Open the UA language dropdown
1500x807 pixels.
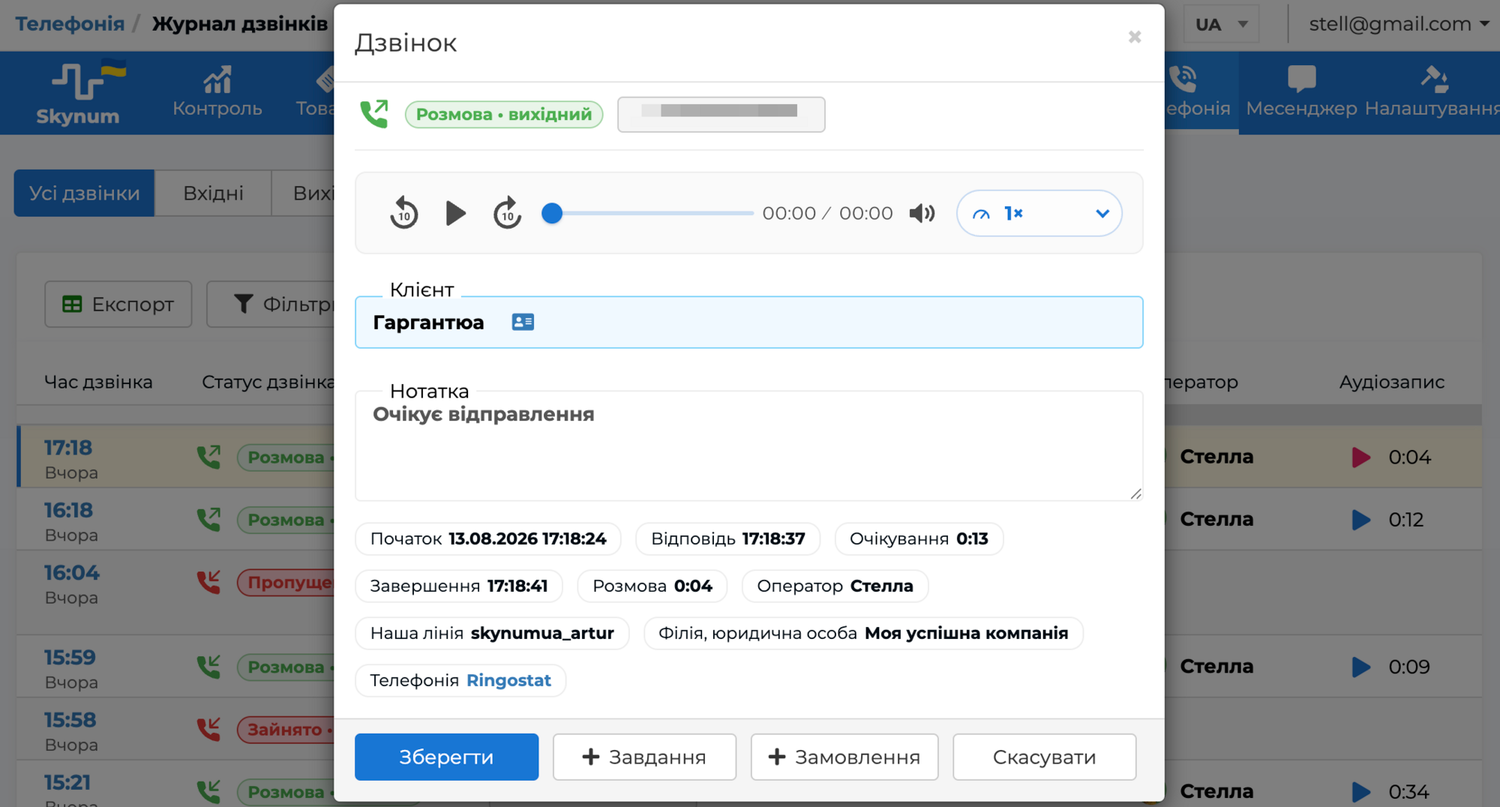coord(1221,24)
